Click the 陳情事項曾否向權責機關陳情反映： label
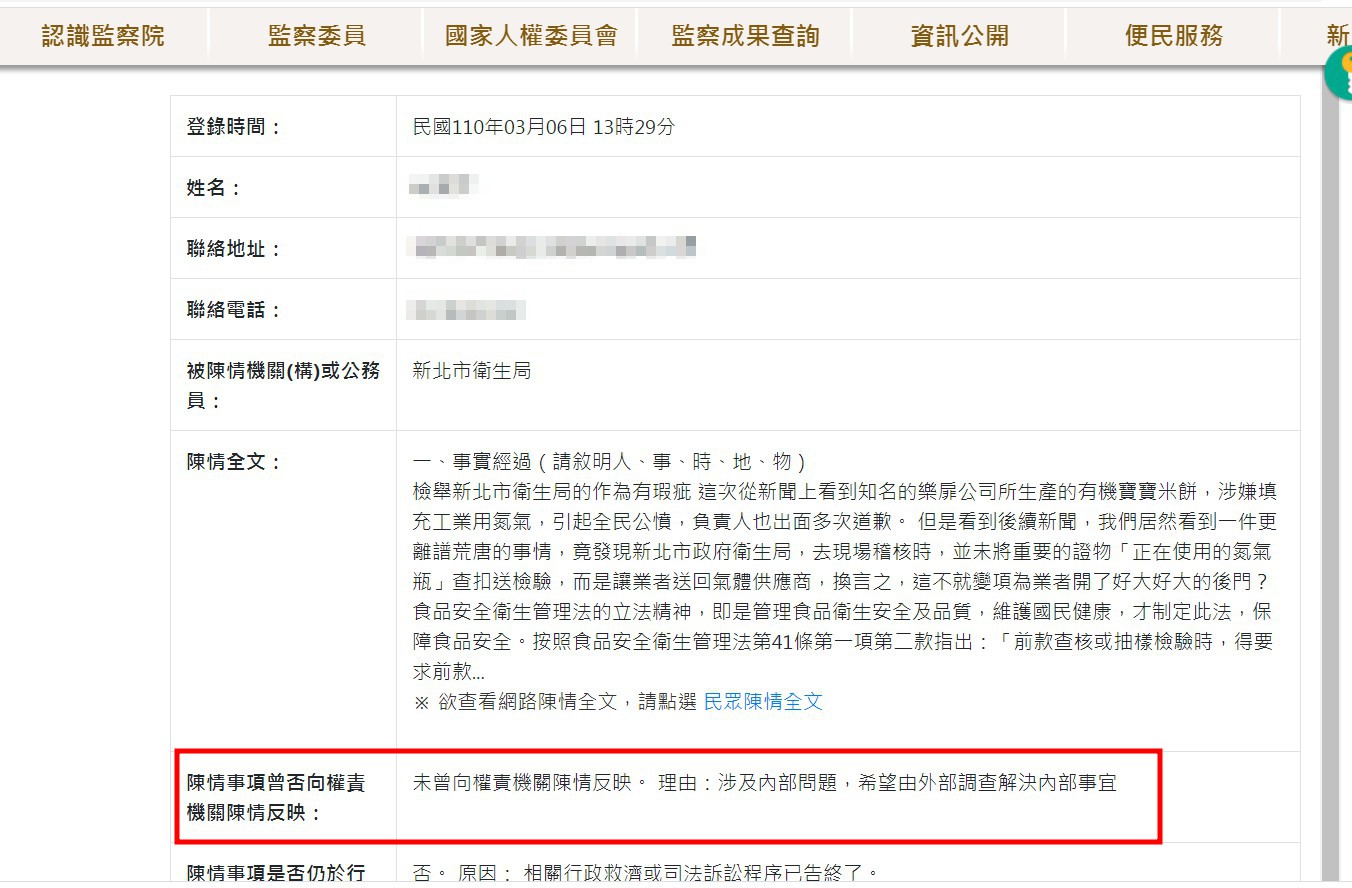The width and height of the screenshot is (1352, 888). [276, 797]
